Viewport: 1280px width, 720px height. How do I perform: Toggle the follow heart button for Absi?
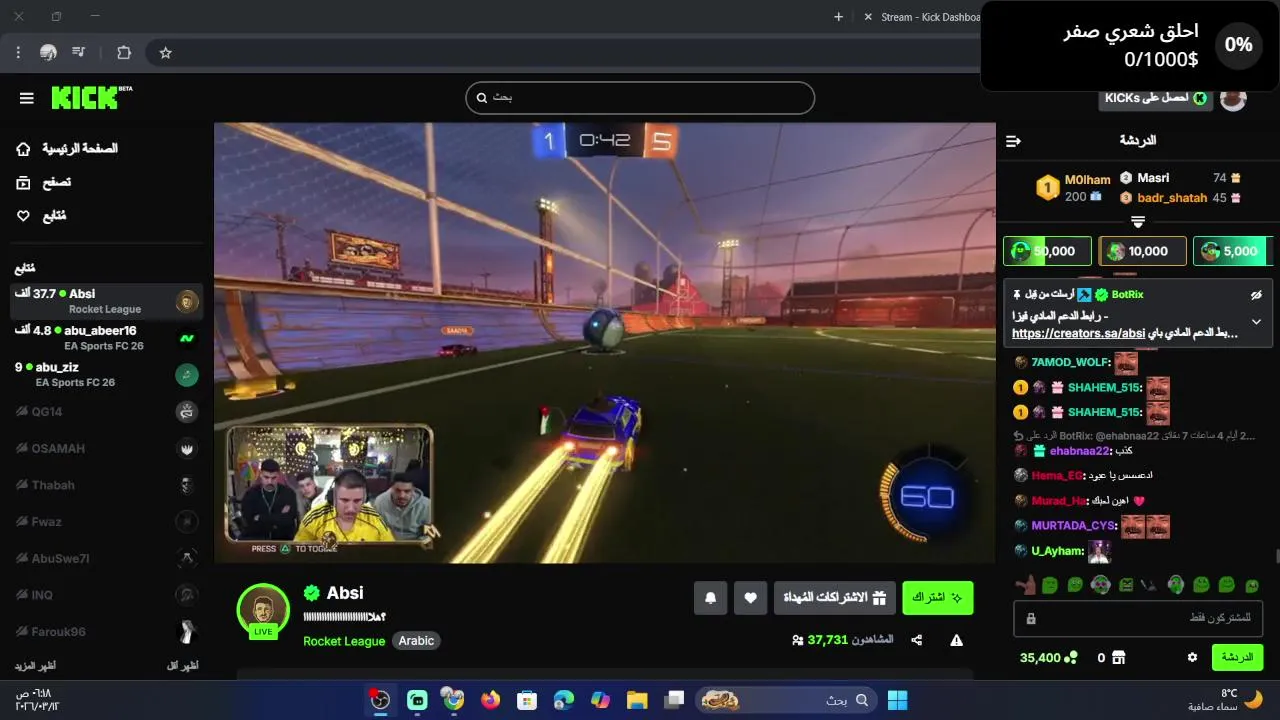(x=751, y=598)
